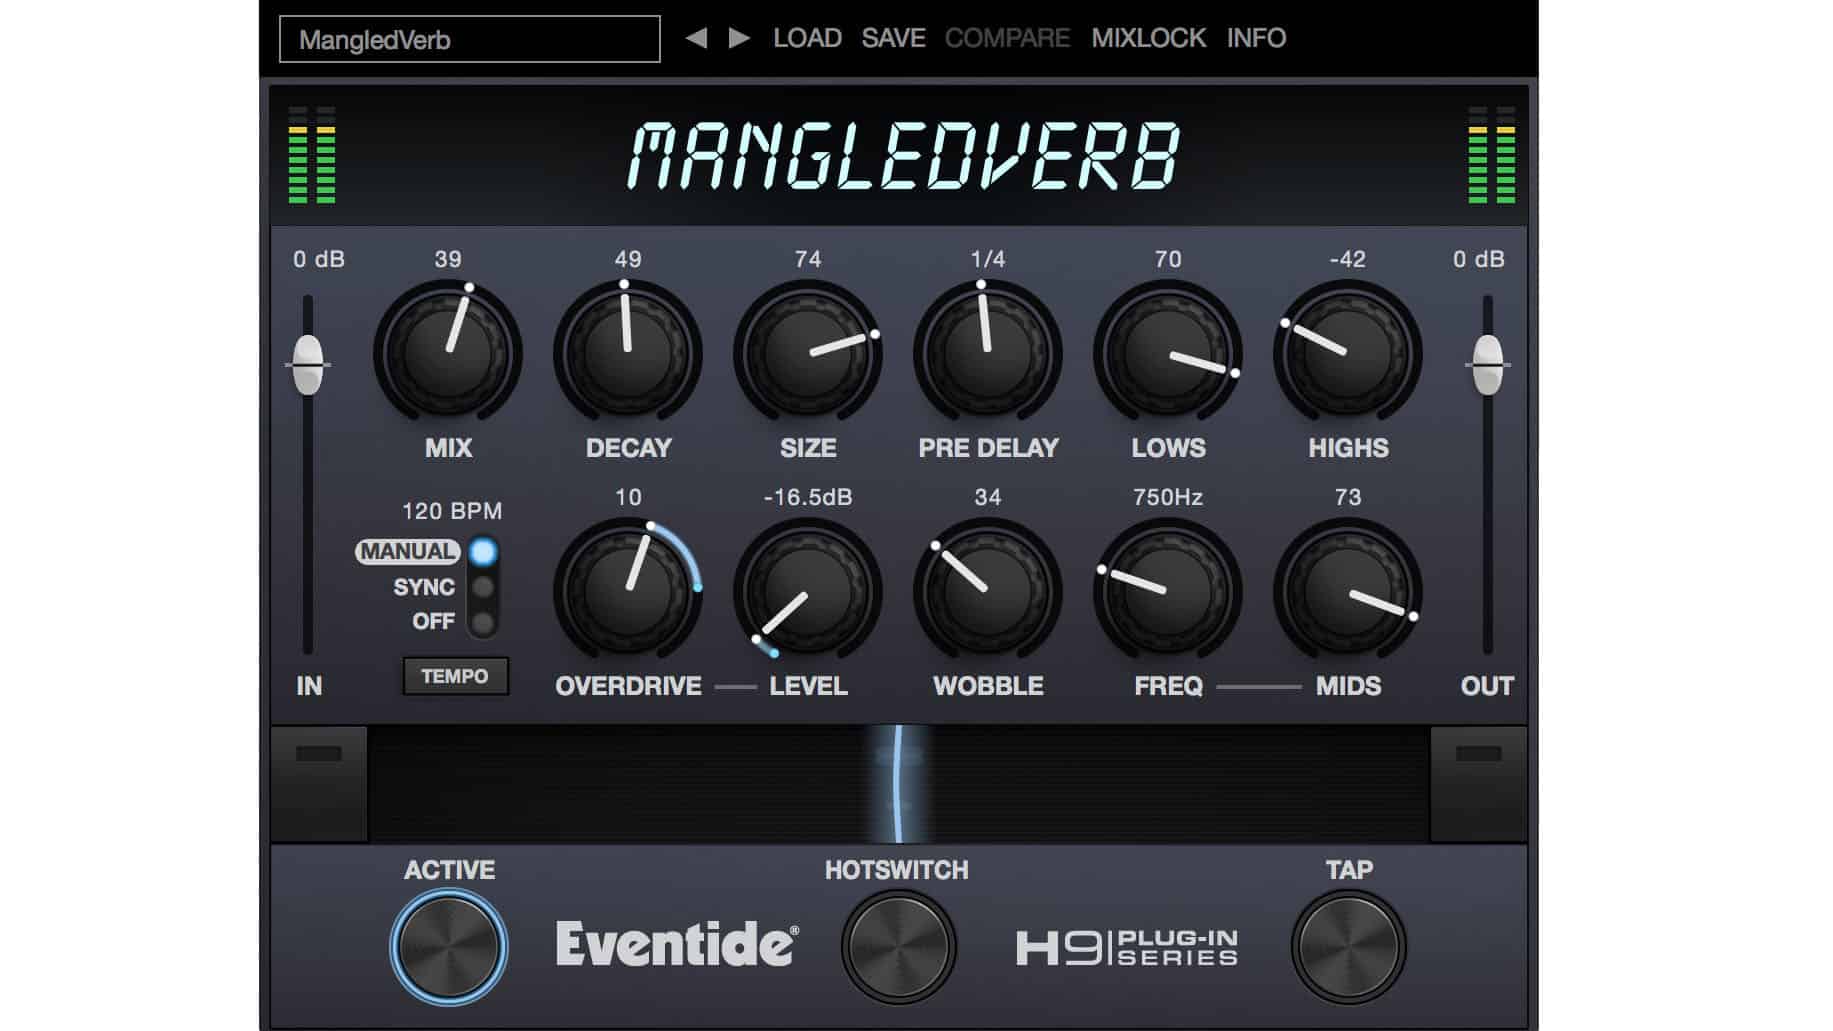
Task: Click the H9 Plug-in Series logo
Action: click(1127, 948)
